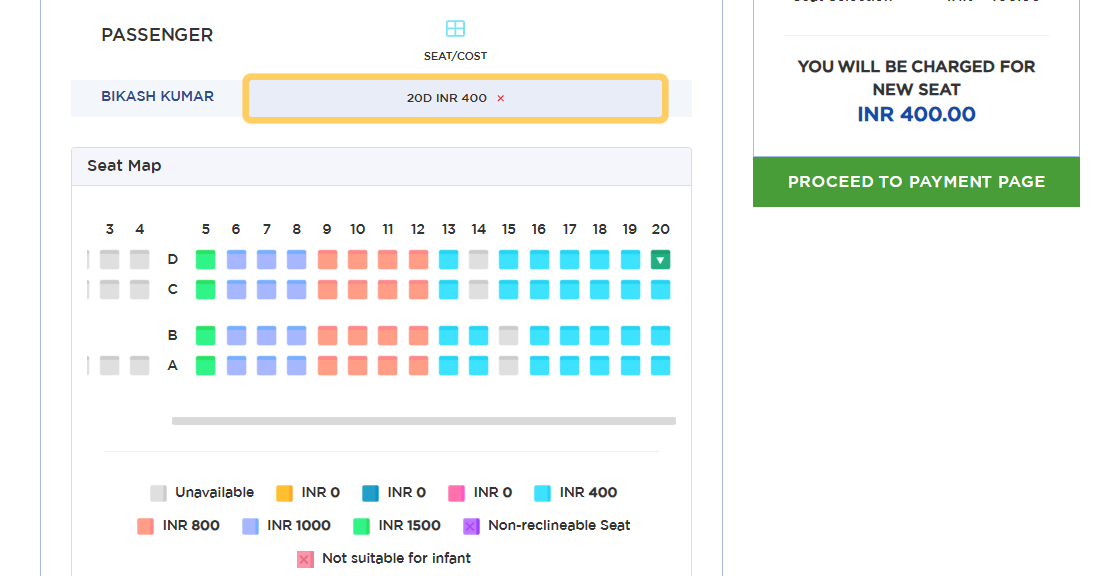Image resolution: width=1117 pixels, height=576 pixels.
Task: Select salmon seat 9D
Action: coord(327,260)
